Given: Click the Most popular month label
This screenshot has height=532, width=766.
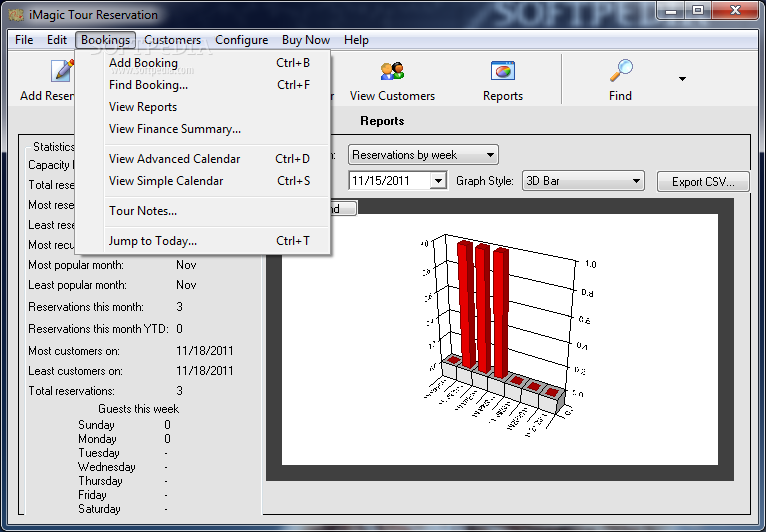Looking at the screenshot, I should click(x=76, y=265).
